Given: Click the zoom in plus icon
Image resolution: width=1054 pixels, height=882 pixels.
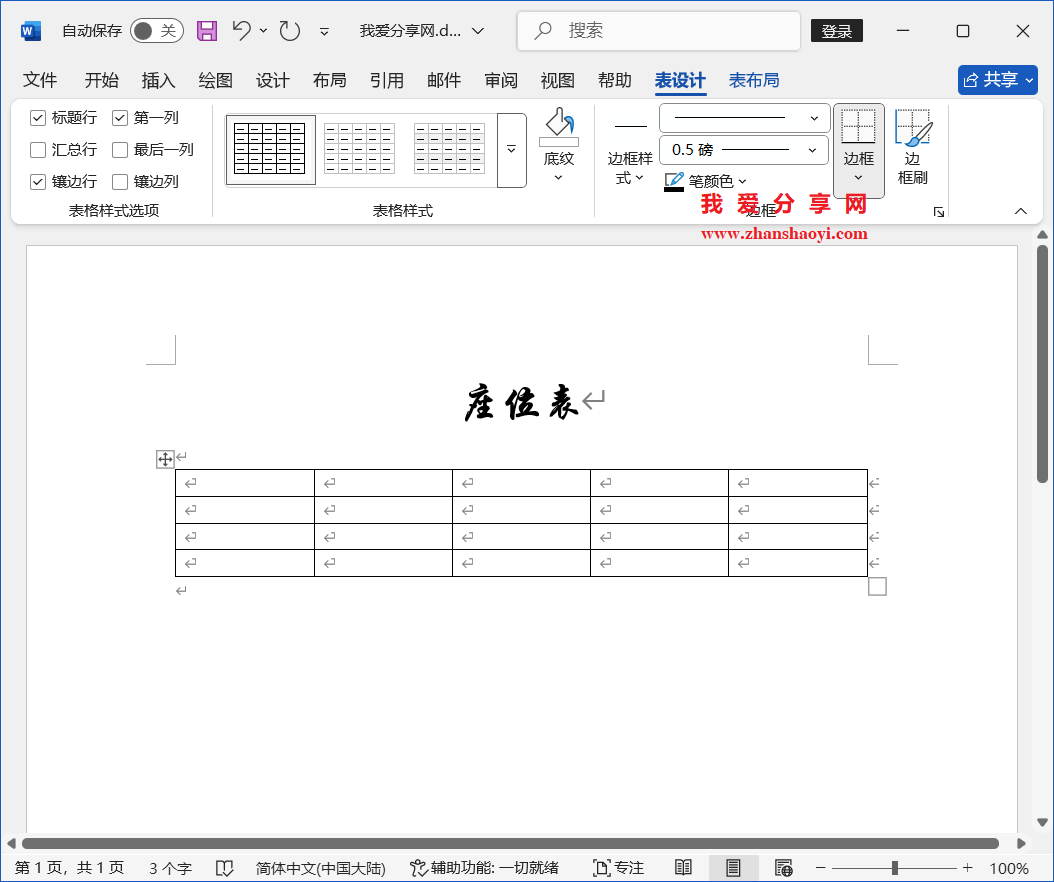Looking at the screenshot, I should click(967, 868).
